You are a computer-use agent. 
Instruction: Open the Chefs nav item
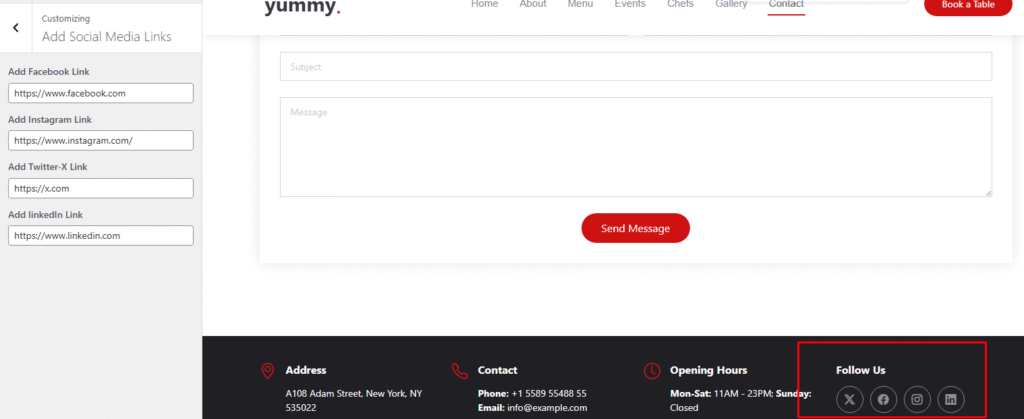680,4
